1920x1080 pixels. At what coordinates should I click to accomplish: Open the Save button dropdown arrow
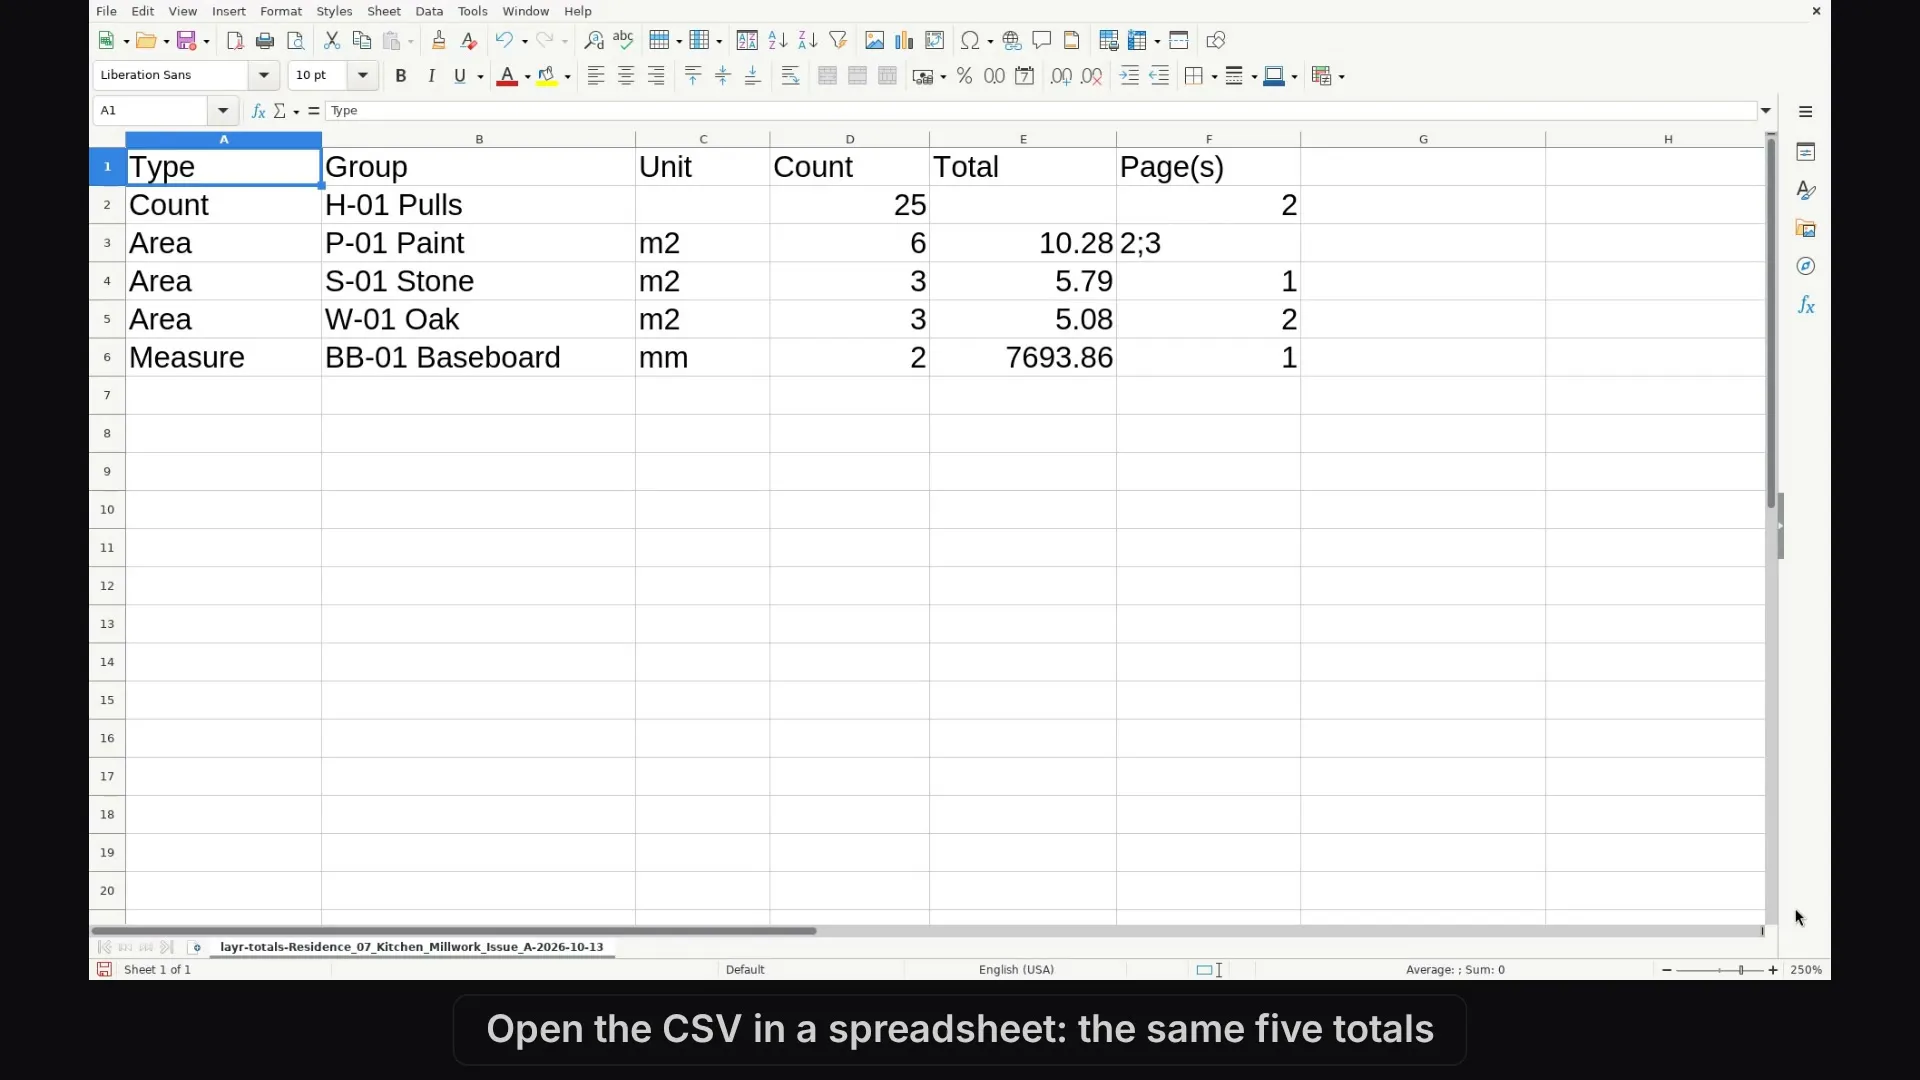click(206, 42)
